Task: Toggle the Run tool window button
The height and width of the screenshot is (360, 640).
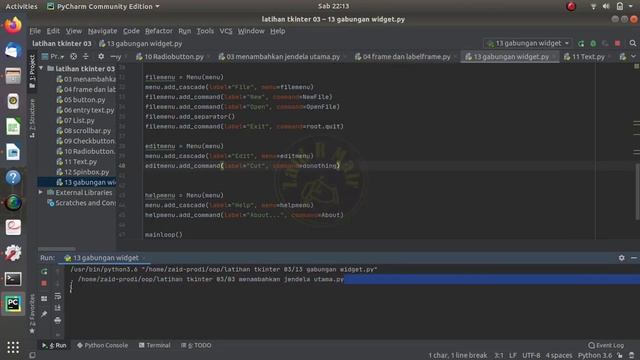Action: [x=54, y=345]
